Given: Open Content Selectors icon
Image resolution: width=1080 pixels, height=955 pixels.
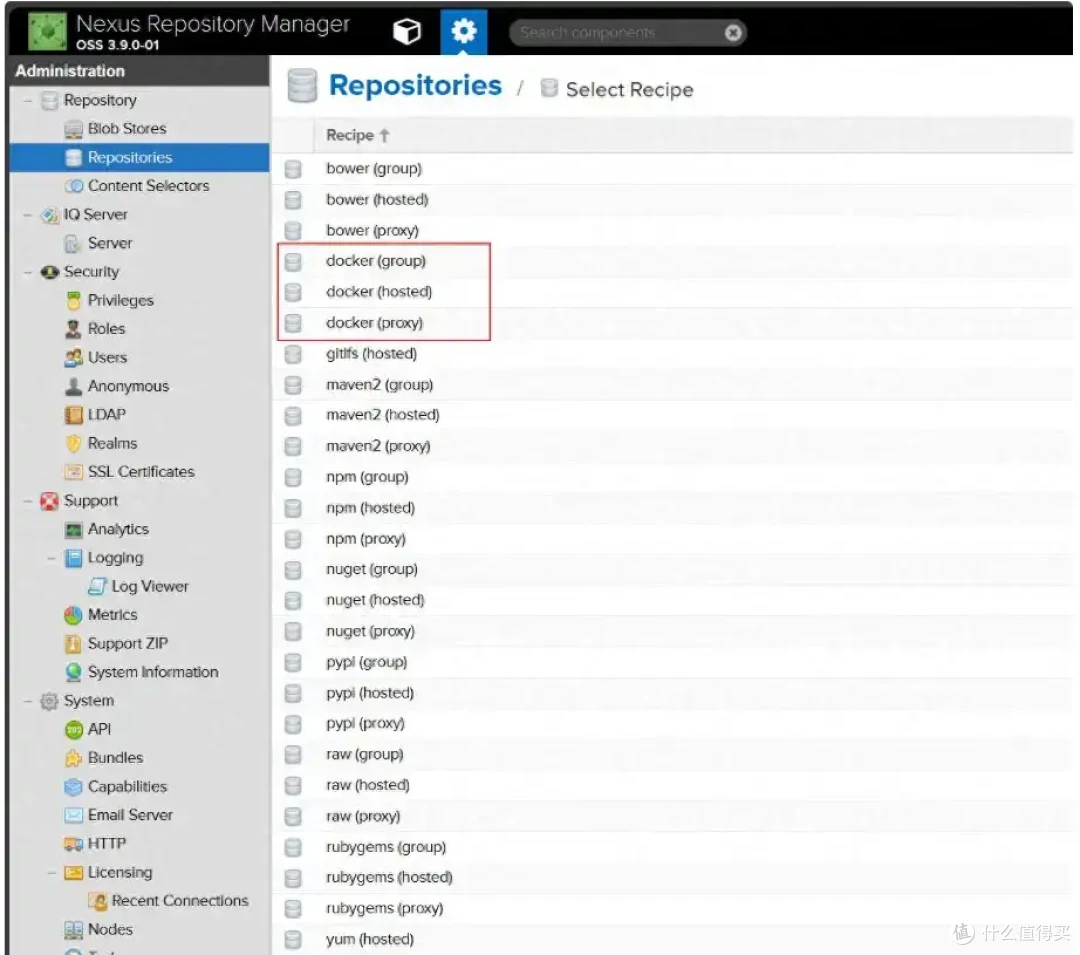Looking at the screenshot, I should pyautogui.click(x=73, y=187).
